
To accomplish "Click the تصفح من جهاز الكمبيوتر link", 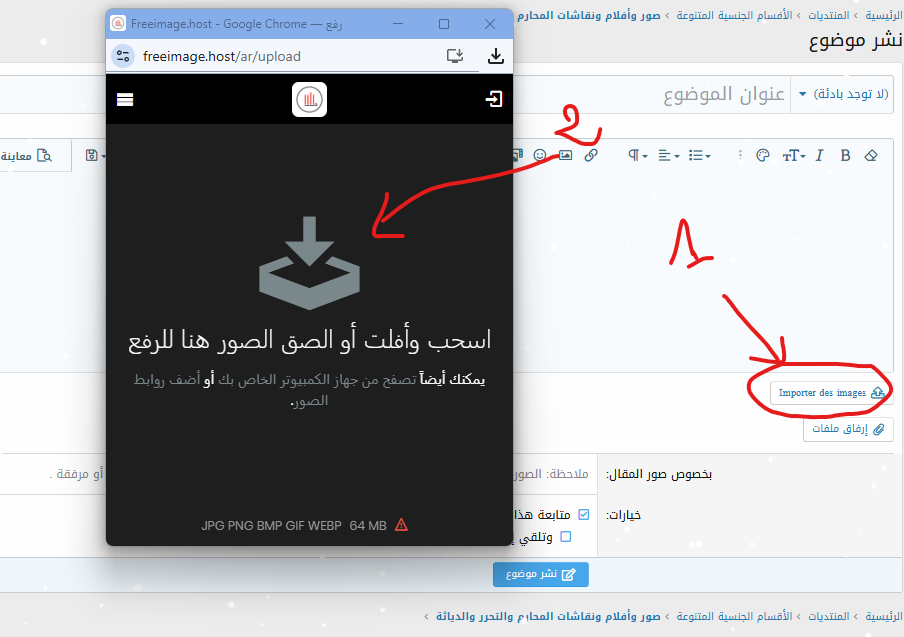I will tap(318, 379).
